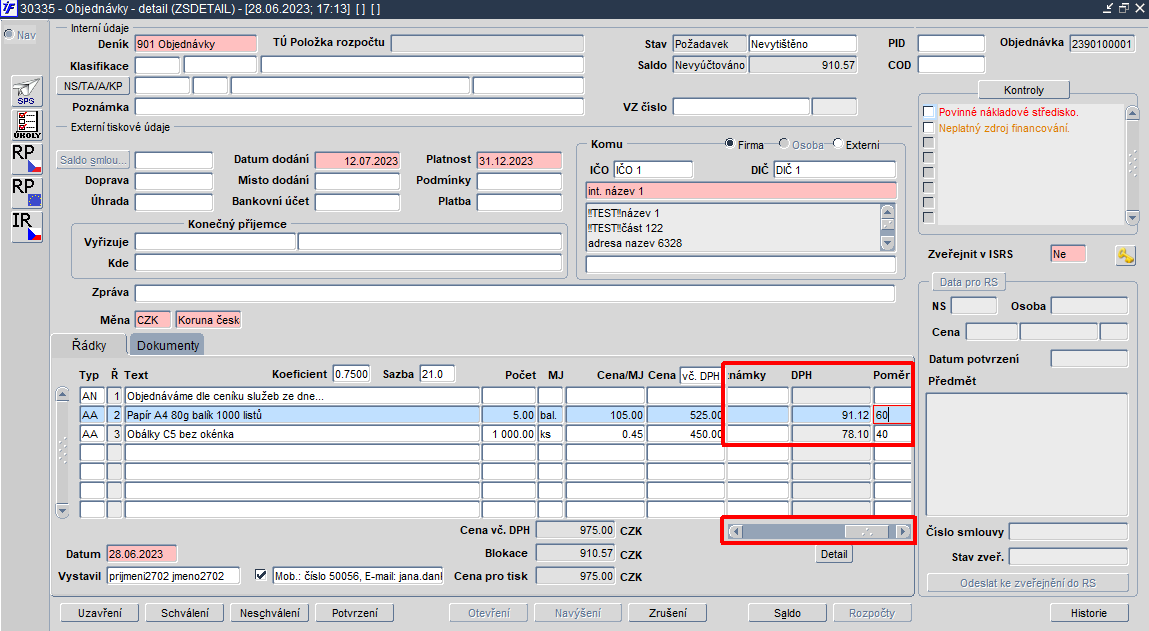
Task: Click the RP icon with EU flag
Action: coord(27,193)
